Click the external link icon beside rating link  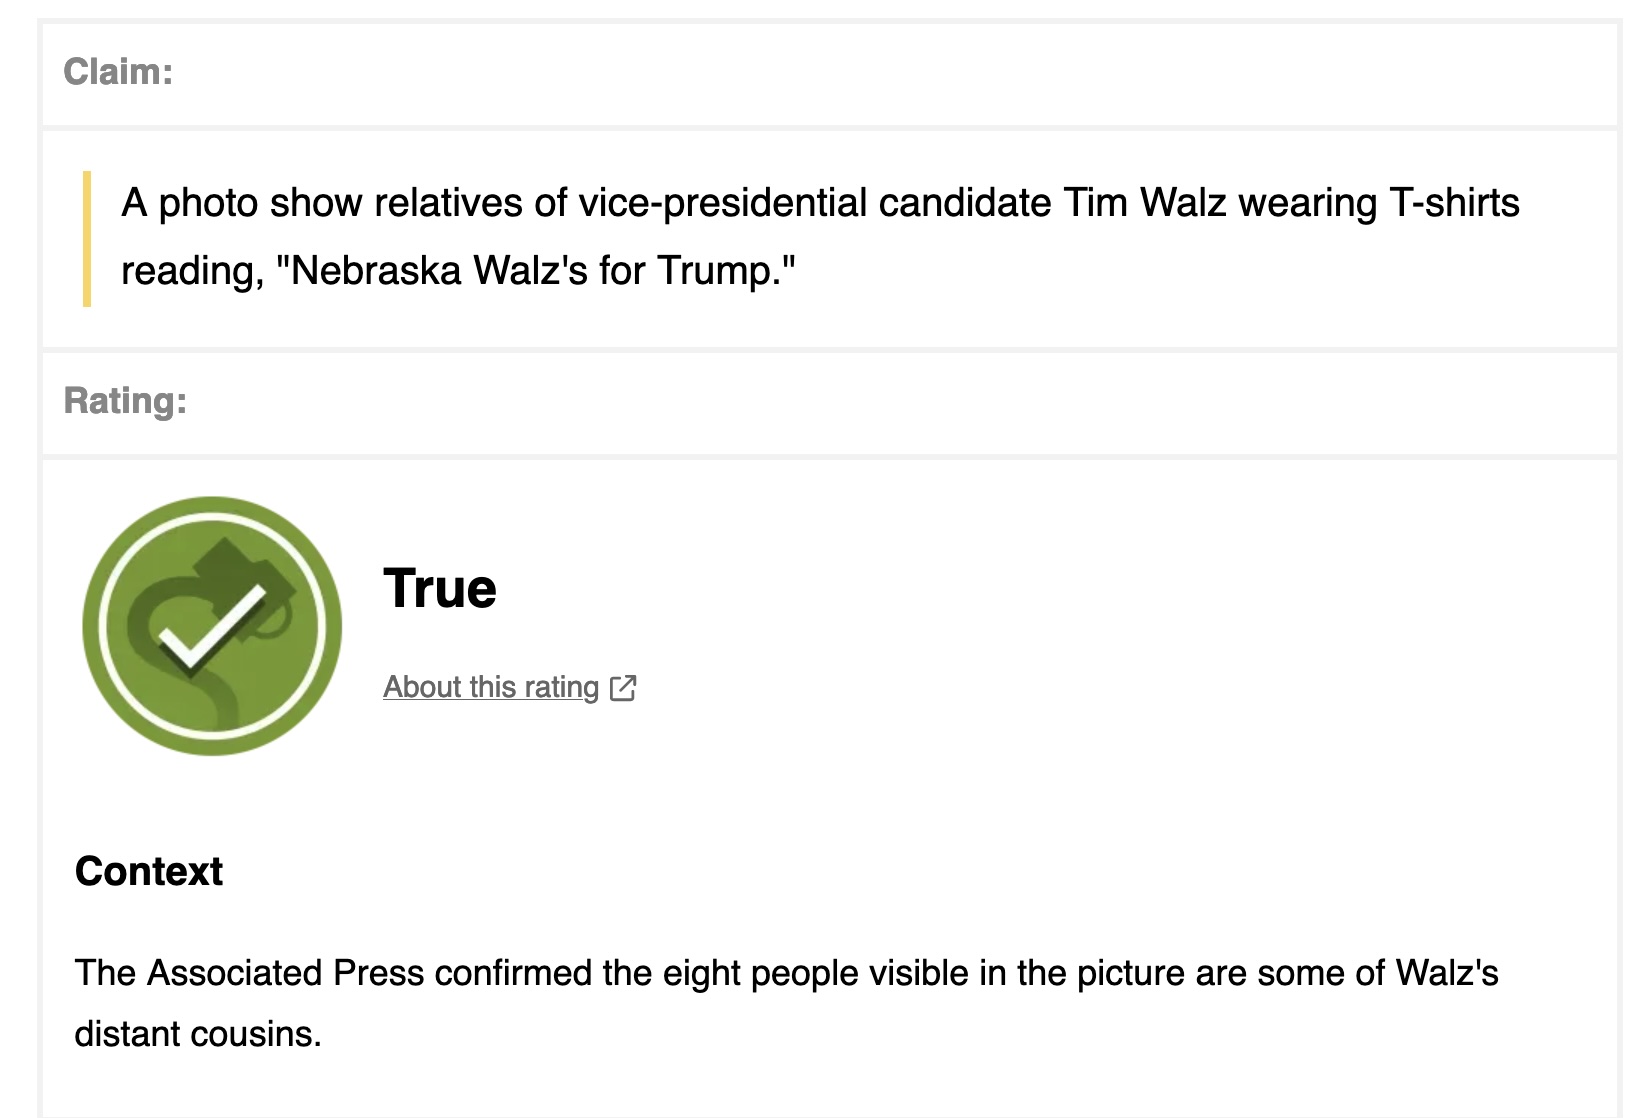click(x=622, y=688)
